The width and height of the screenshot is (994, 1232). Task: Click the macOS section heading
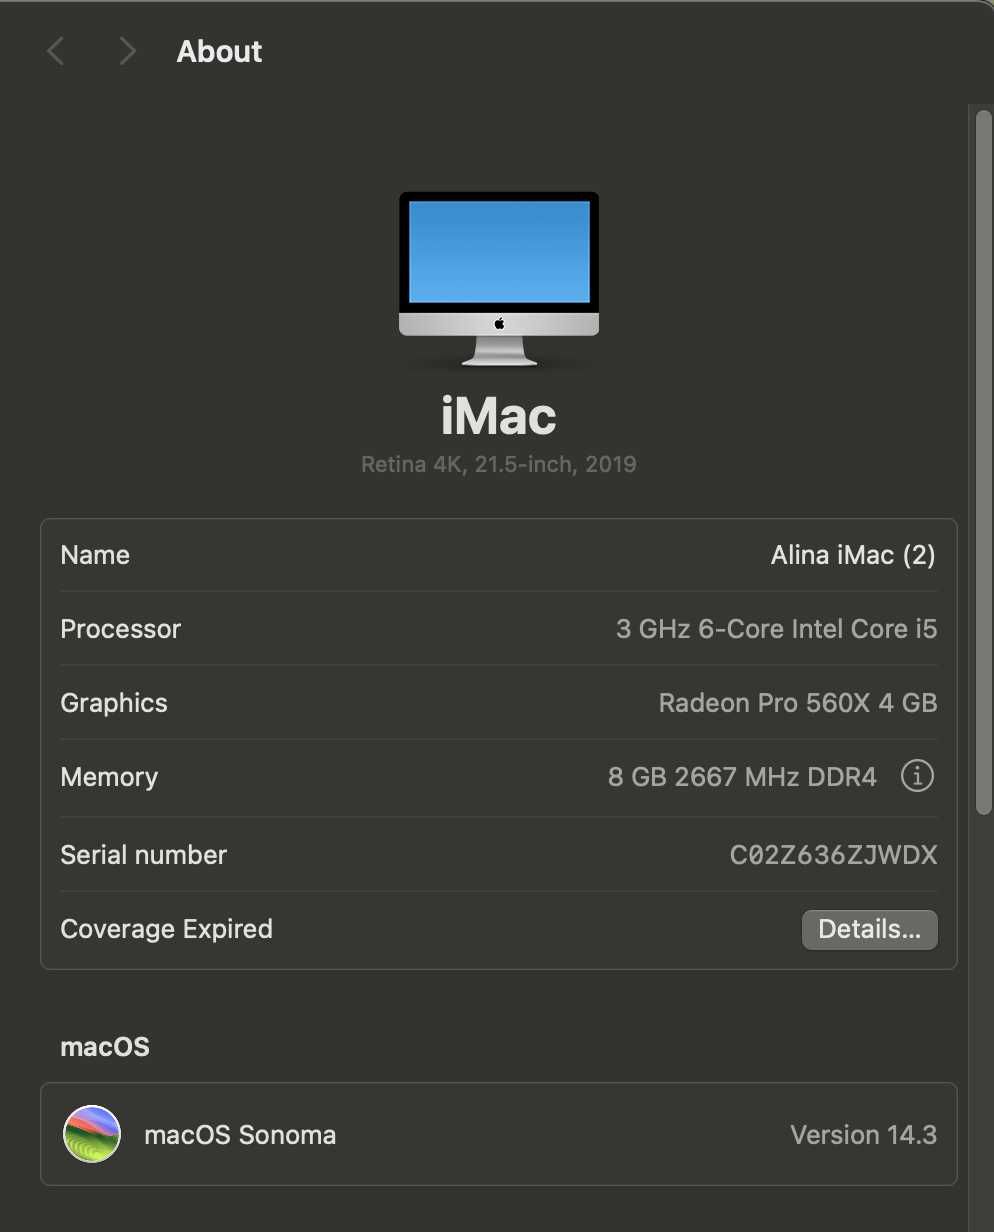click(105, 1047)
